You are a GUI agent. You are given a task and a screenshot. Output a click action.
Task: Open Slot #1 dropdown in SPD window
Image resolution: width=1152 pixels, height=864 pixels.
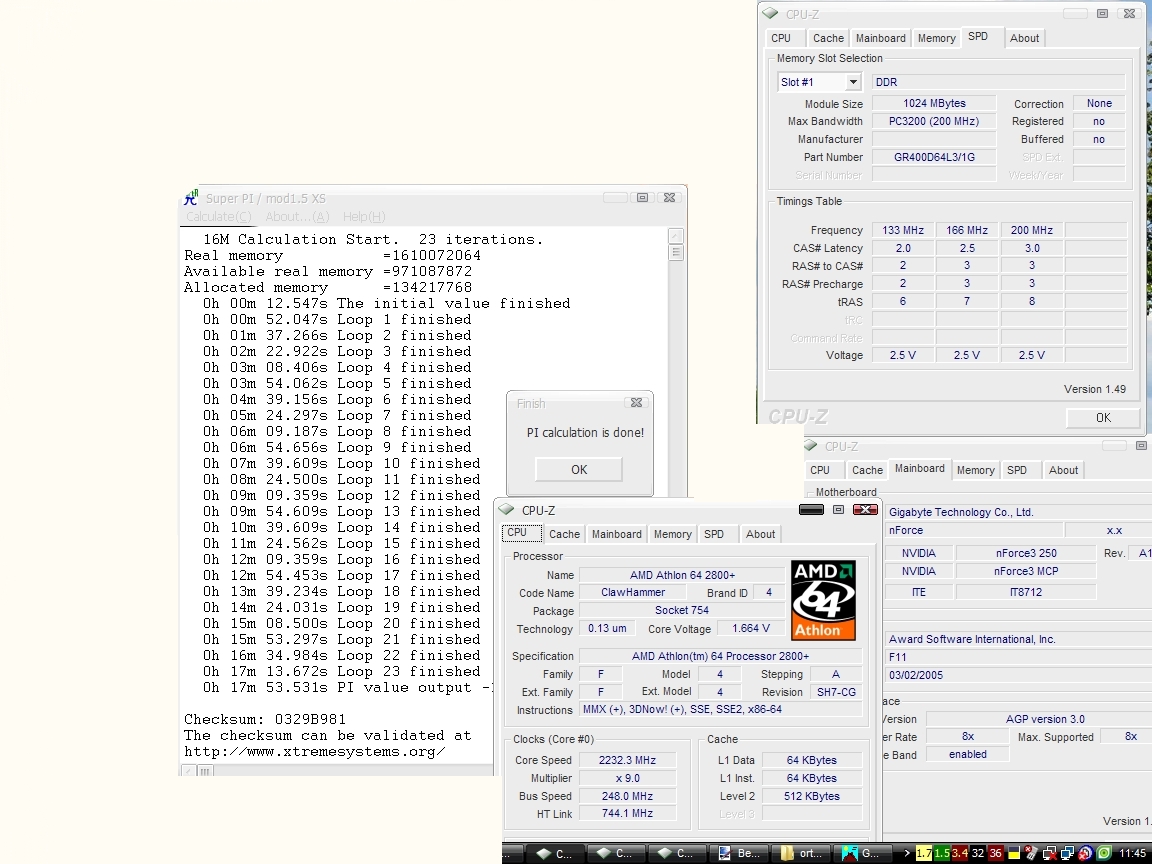[853, 82]
